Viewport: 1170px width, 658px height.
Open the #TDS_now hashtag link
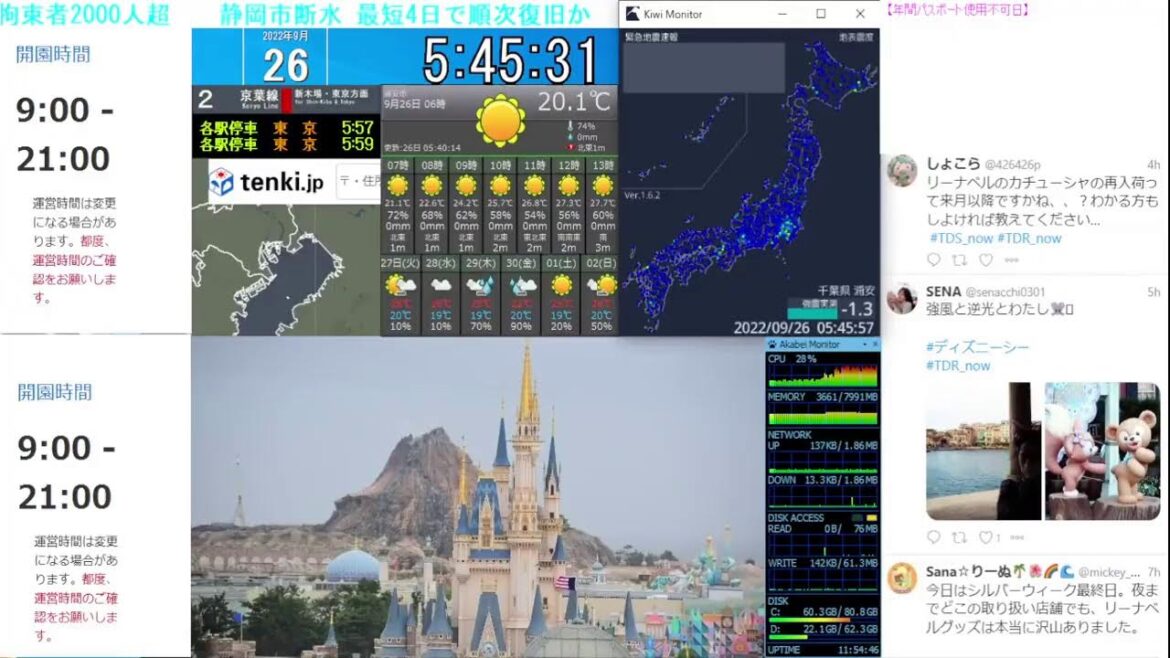960,238
